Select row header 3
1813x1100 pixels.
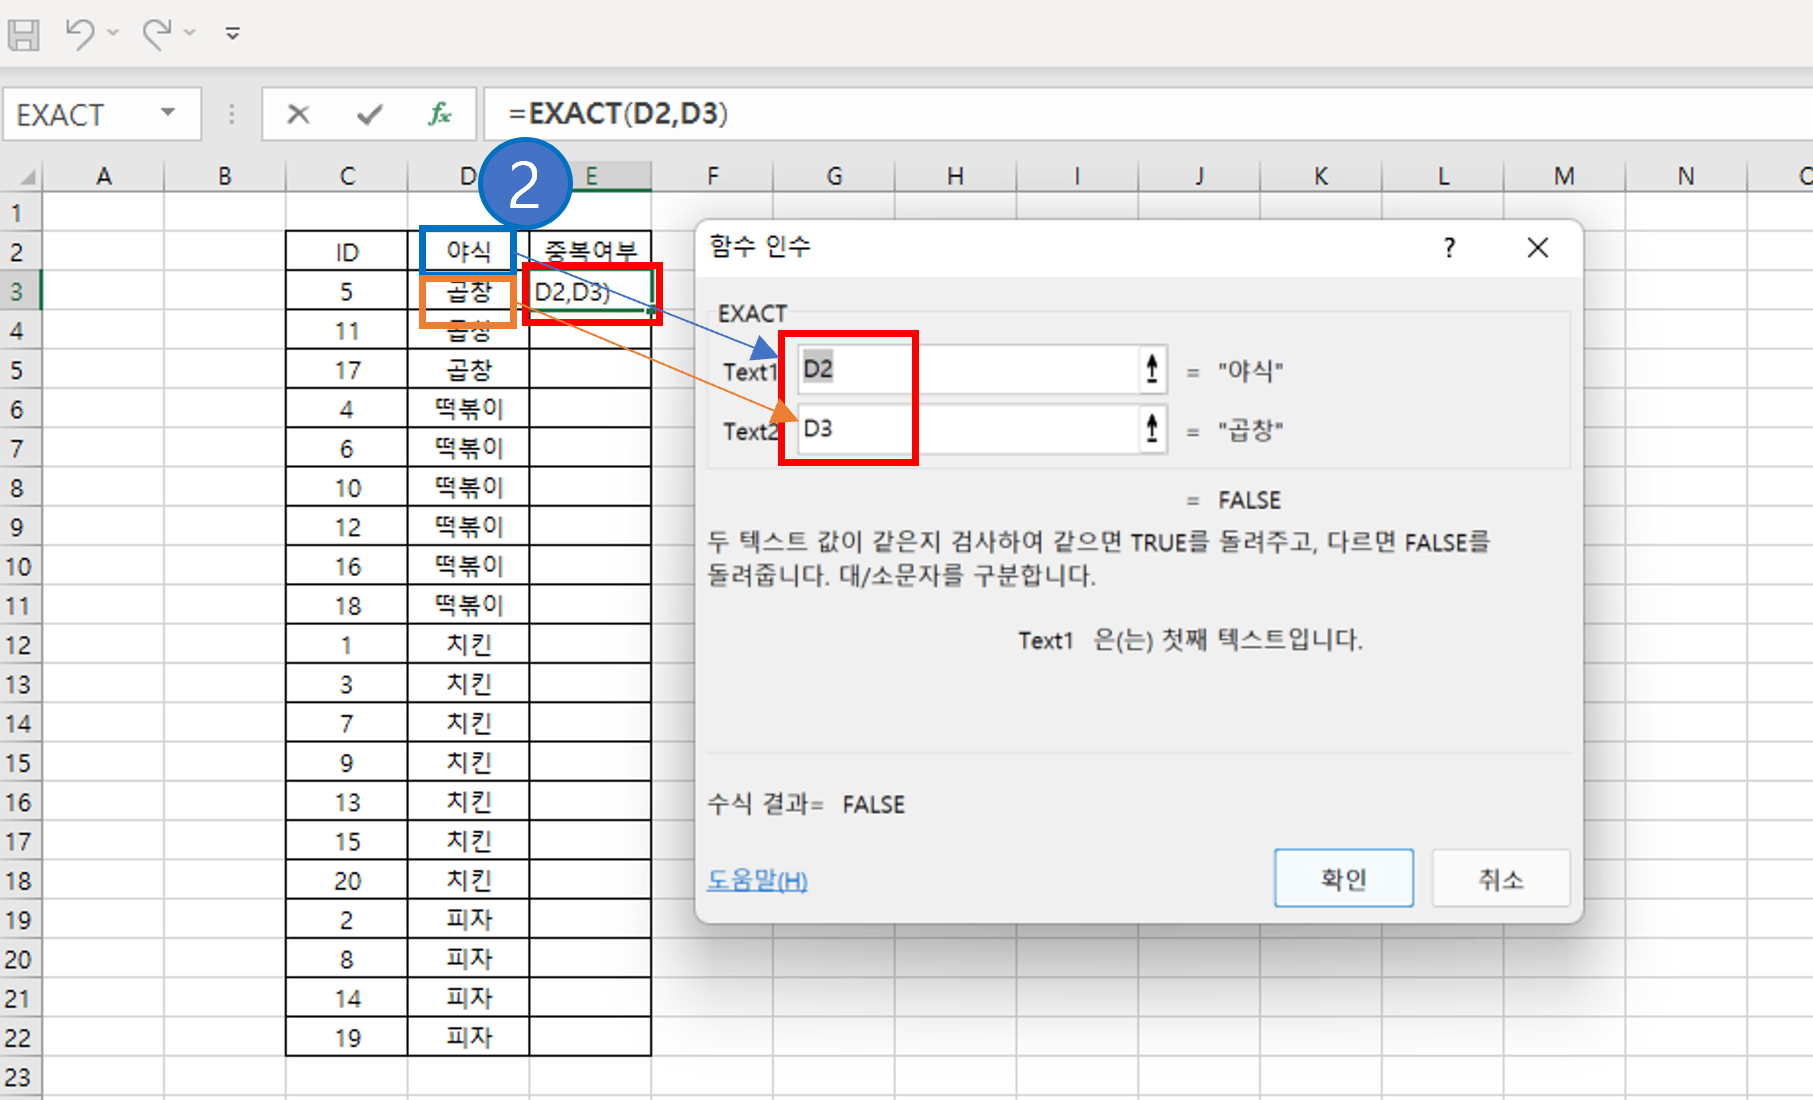(x=18, y=291)
